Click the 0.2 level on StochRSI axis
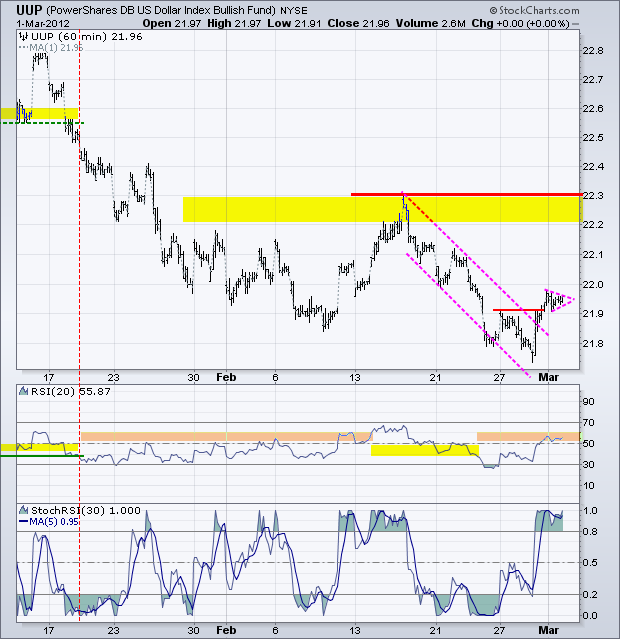The image size is (620, 639). (x=590, y=595)
